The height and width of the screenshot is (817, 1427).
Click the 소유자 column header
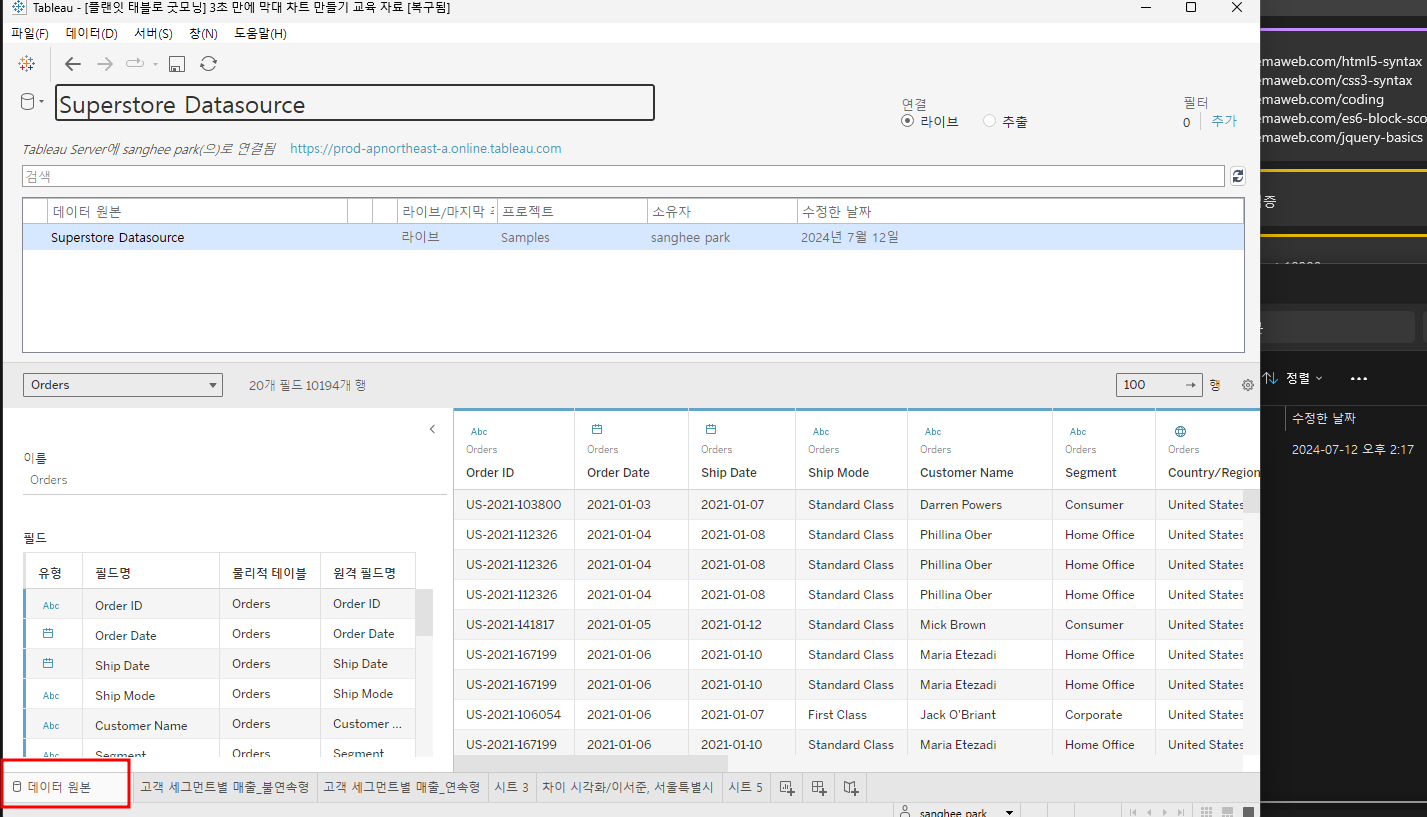point(722,211)
